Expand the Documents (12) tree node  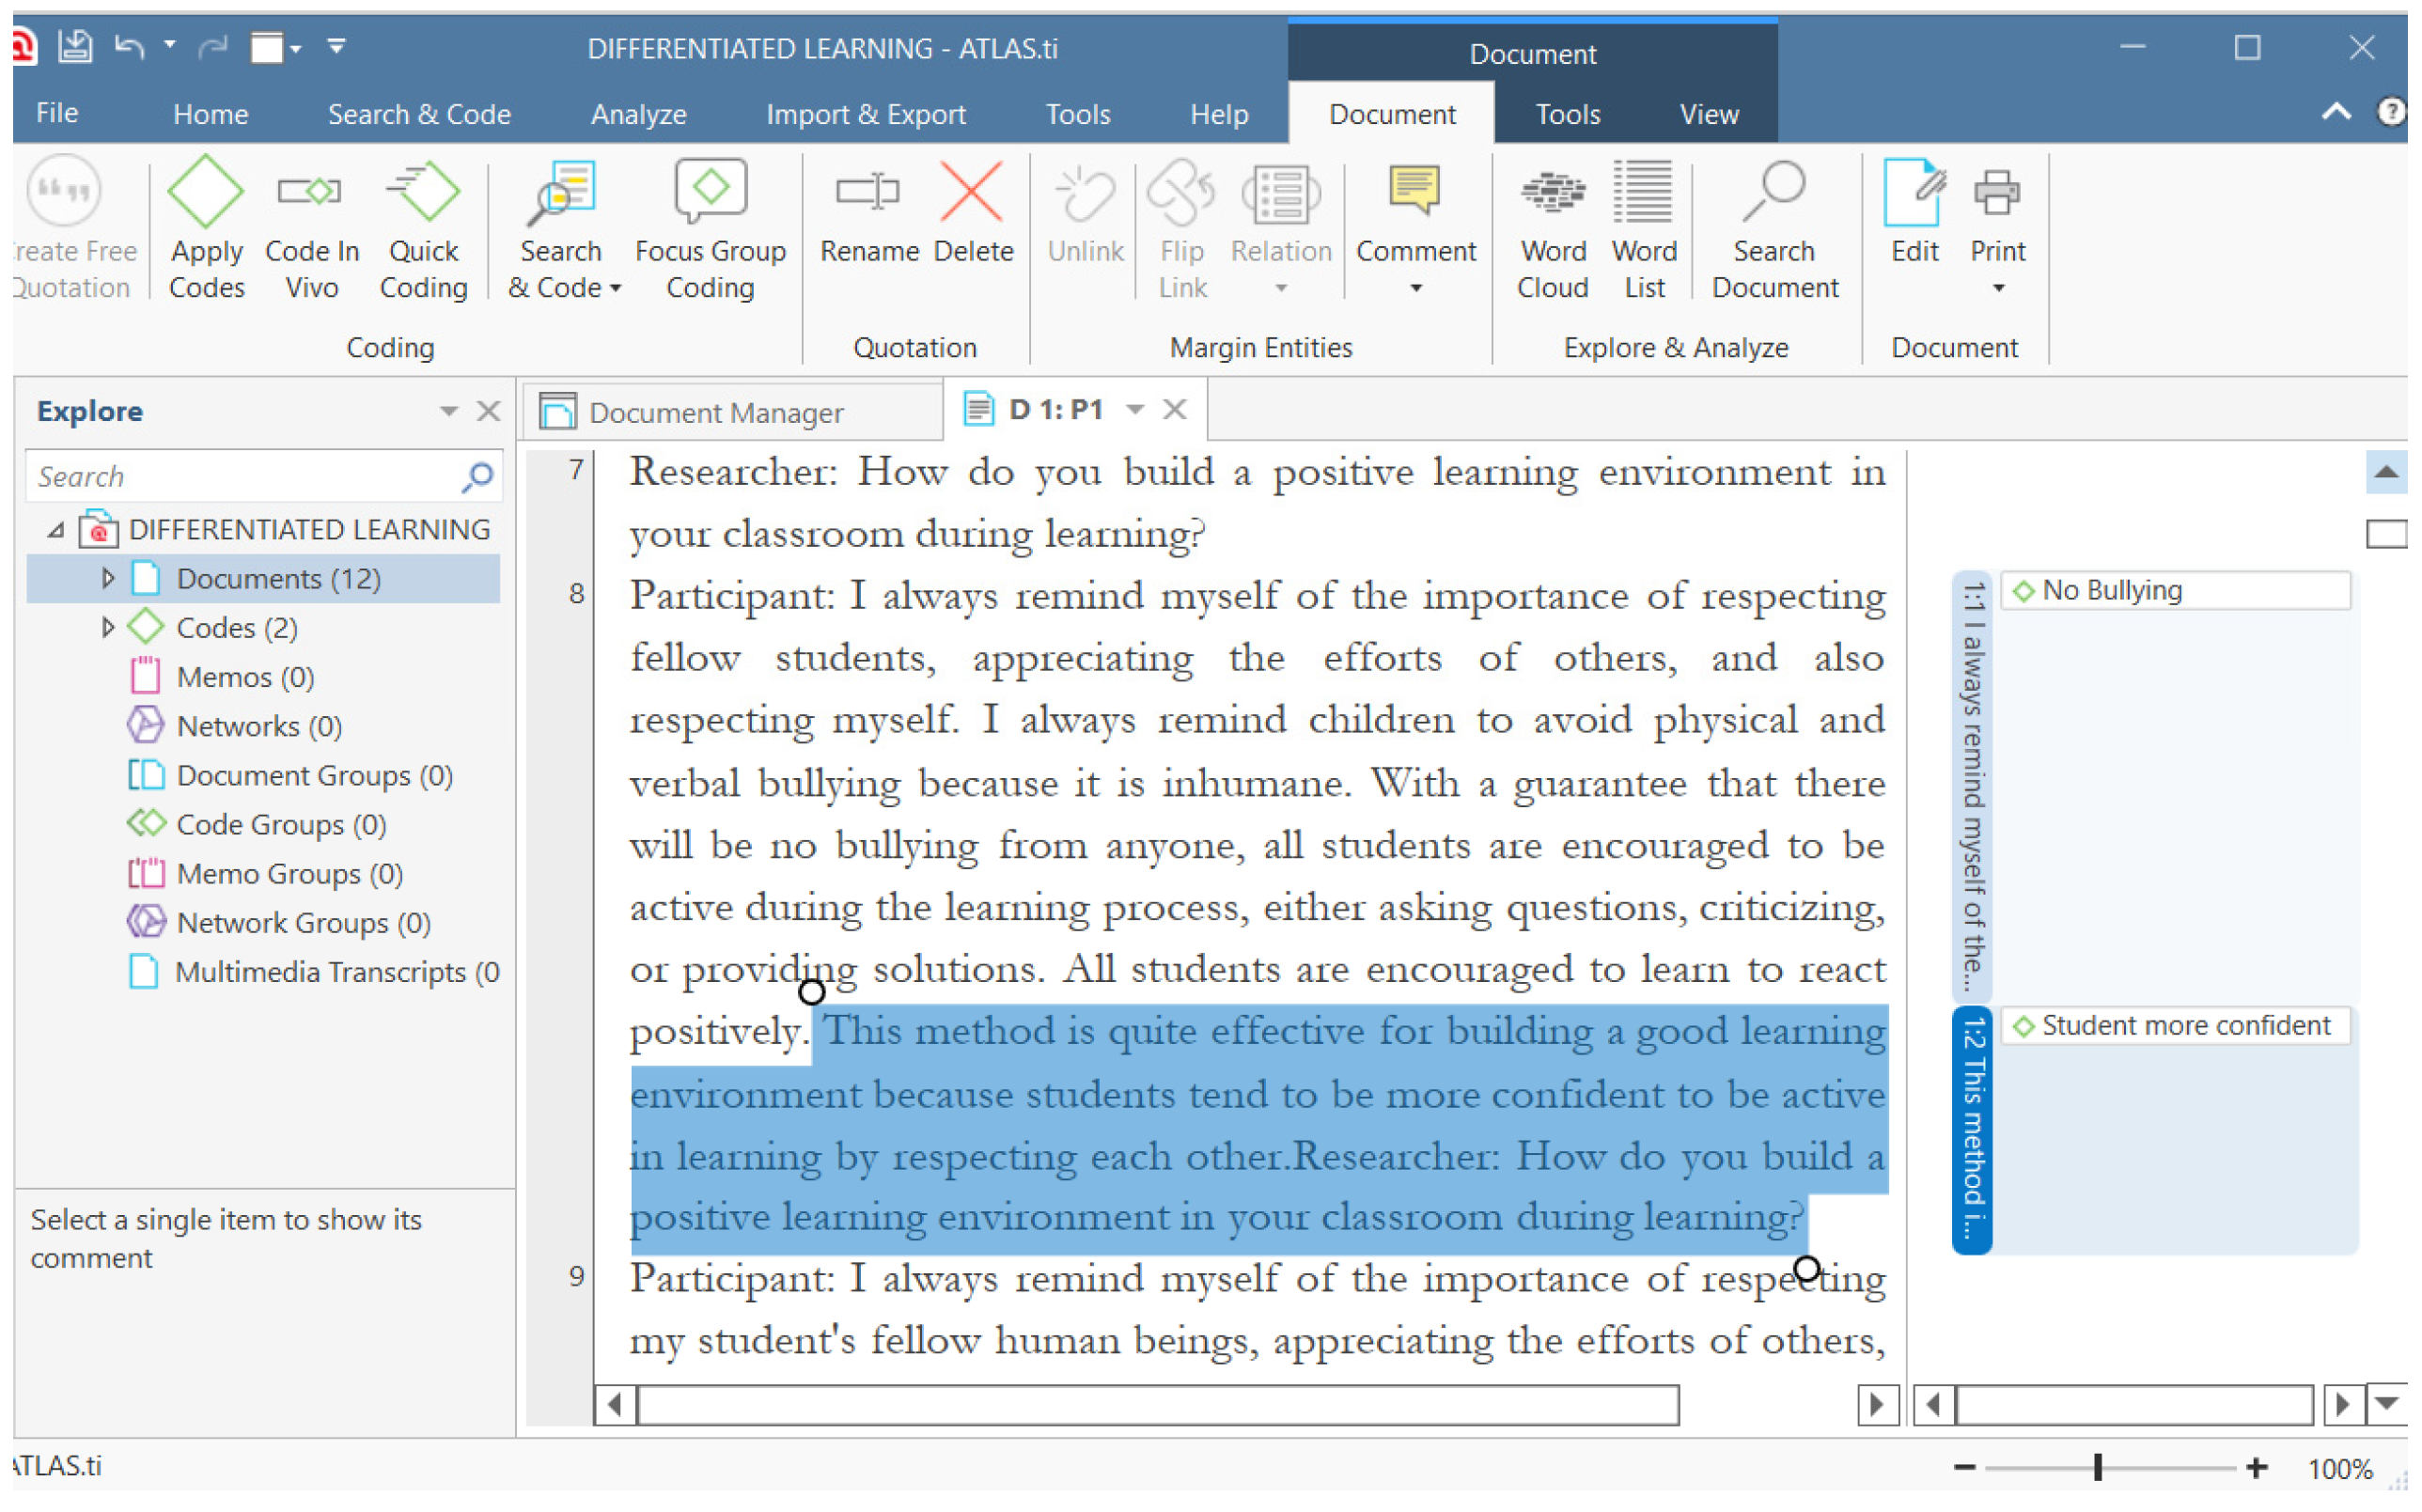click(108, 578)
